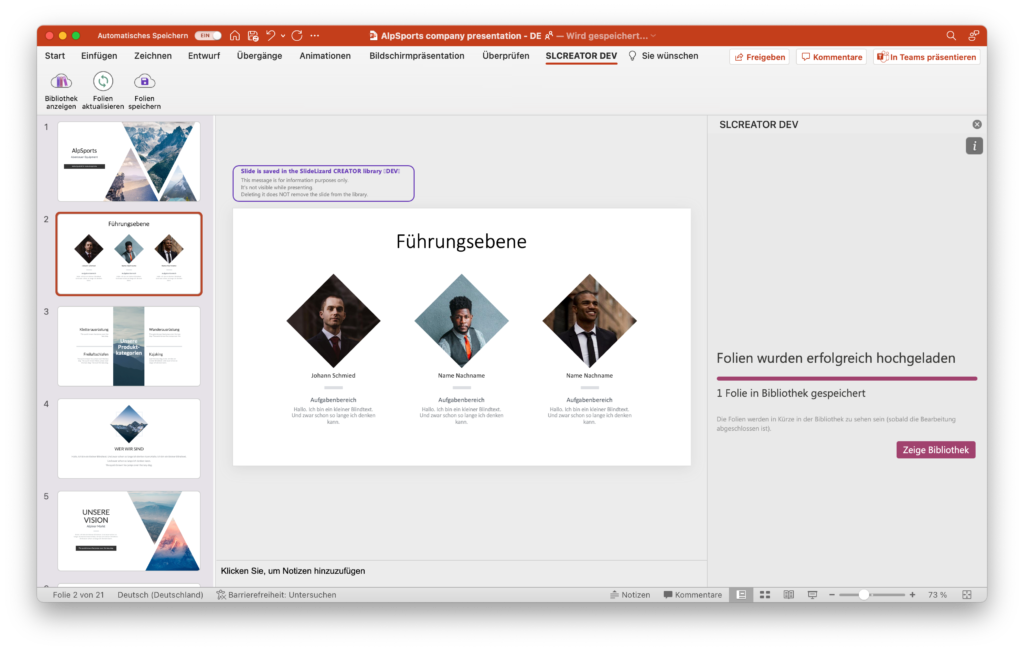Click the right diamond portrait image

point(589,321)
